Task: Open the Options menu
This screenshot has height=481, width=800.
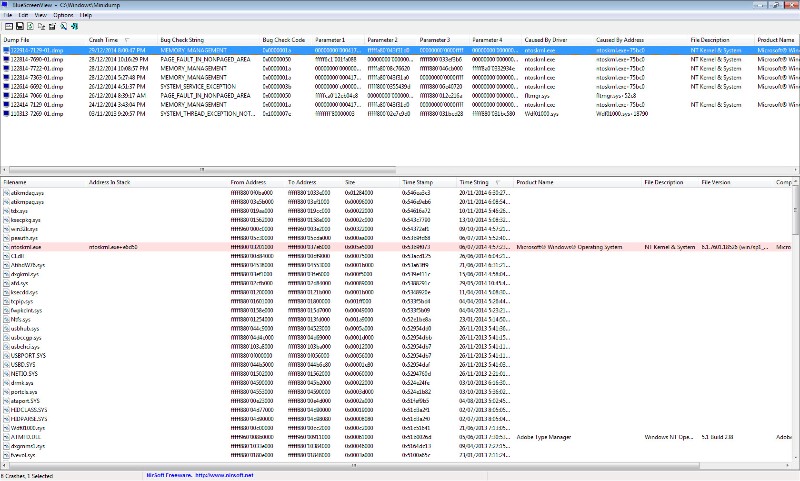Action: (63, 16)
